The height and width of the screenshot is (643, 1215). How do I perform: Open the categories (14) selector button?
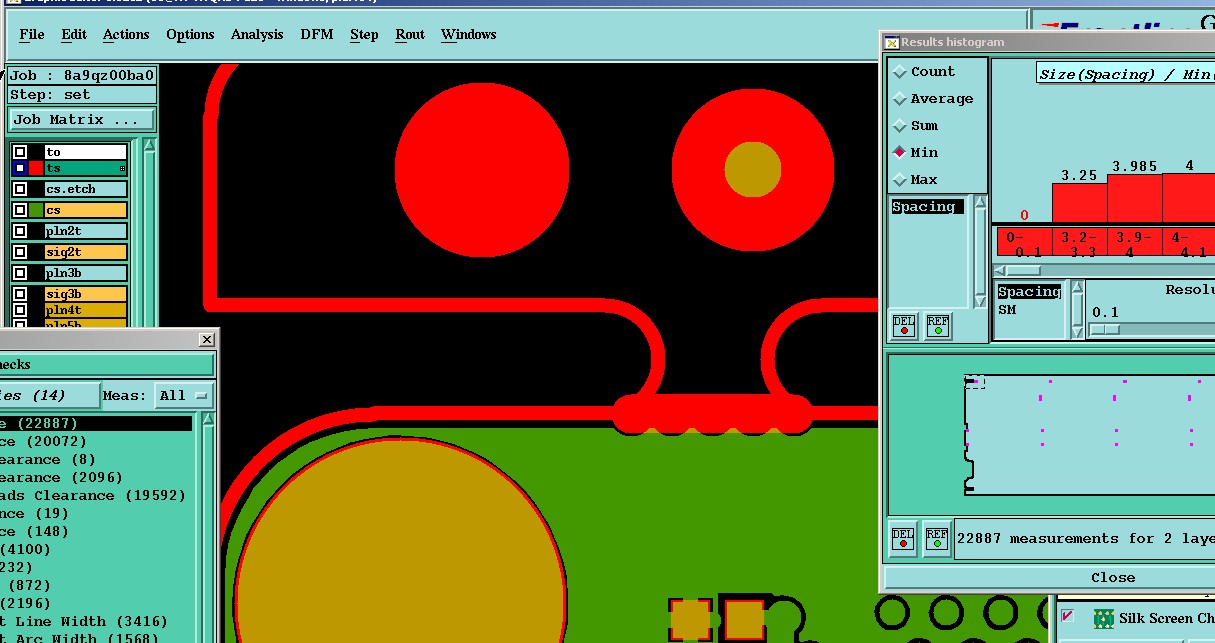(x=48, y=396)
